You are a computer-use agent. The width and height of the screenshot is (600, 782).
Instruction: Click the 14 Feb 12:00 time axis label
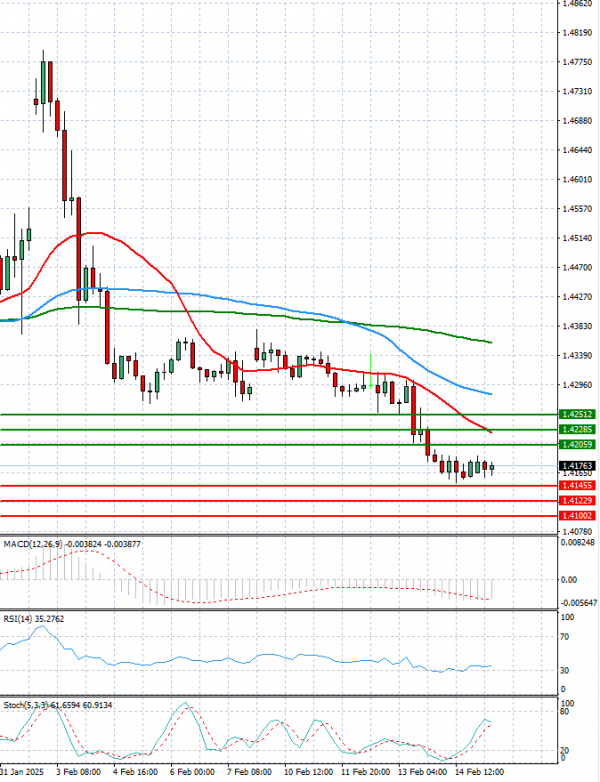477,772
